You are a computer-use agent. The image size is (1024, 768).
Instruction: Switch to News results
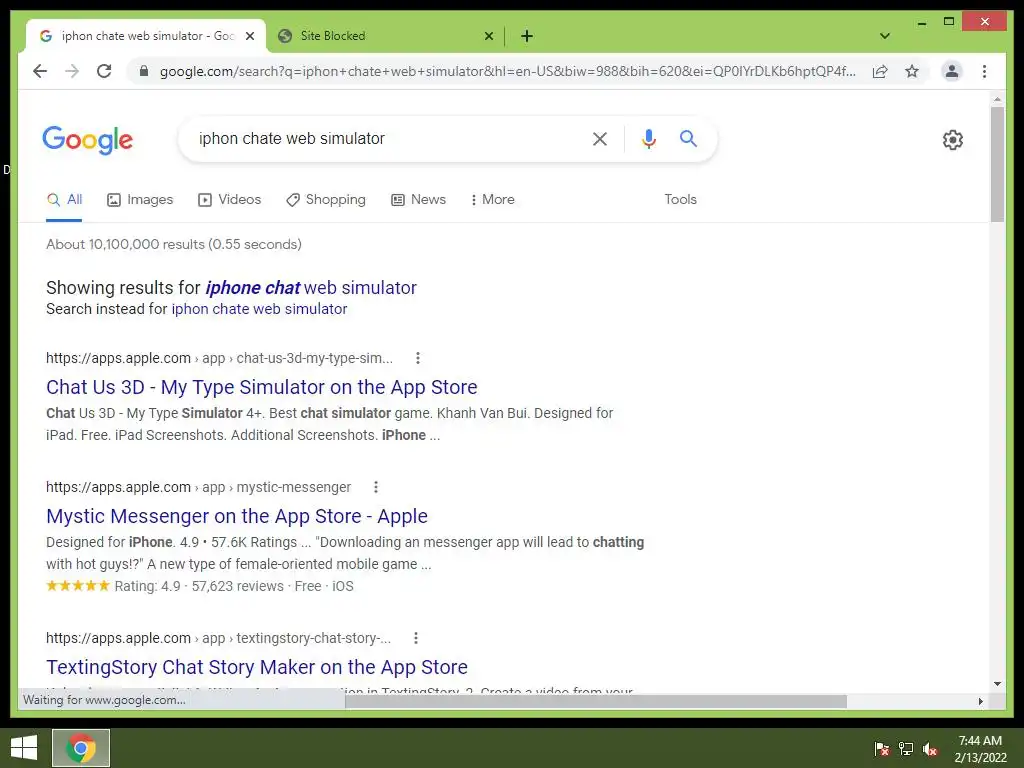(419, 200)
